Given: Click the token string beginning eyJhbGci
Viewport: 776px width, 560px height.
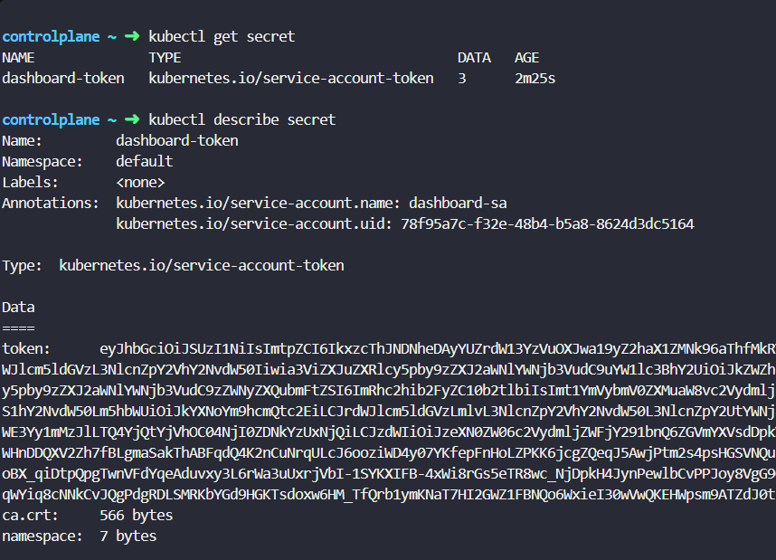Looking at the screenshot, I should pyautogui.click(x=437, y=349).
